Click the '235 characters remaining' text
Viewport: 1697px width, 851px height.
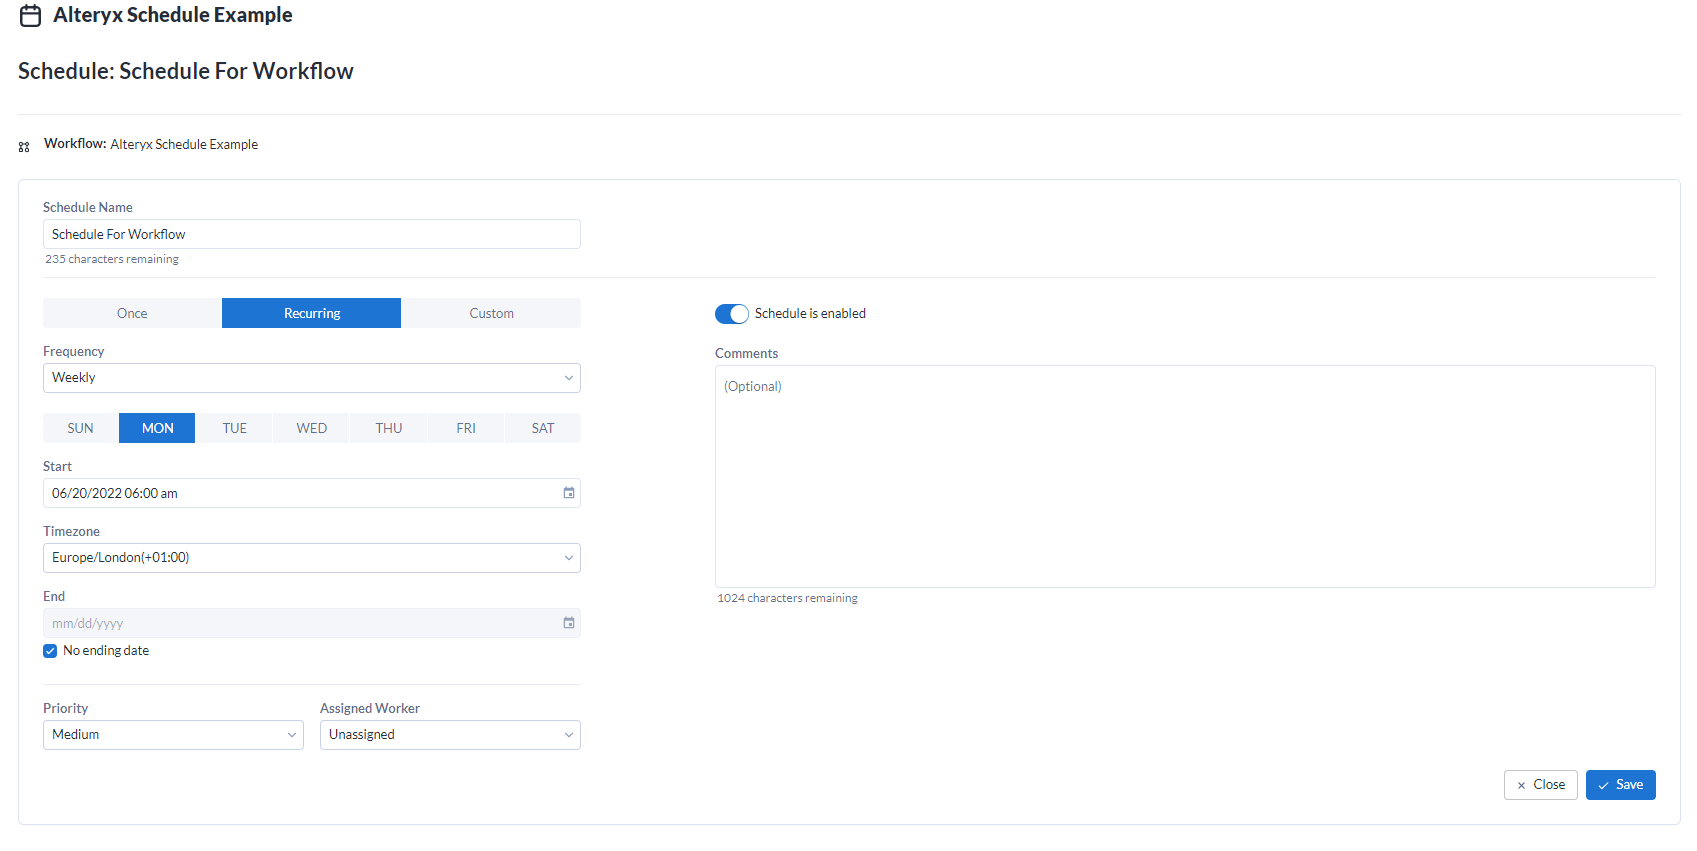[112, 259]
